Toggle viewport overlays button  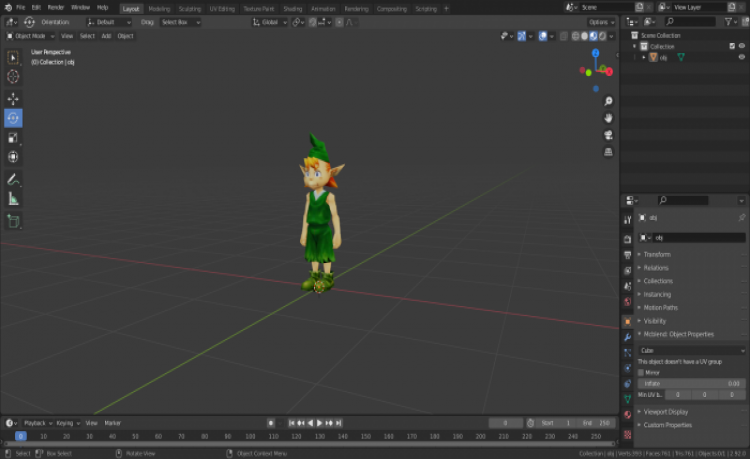tap(542, 36)
